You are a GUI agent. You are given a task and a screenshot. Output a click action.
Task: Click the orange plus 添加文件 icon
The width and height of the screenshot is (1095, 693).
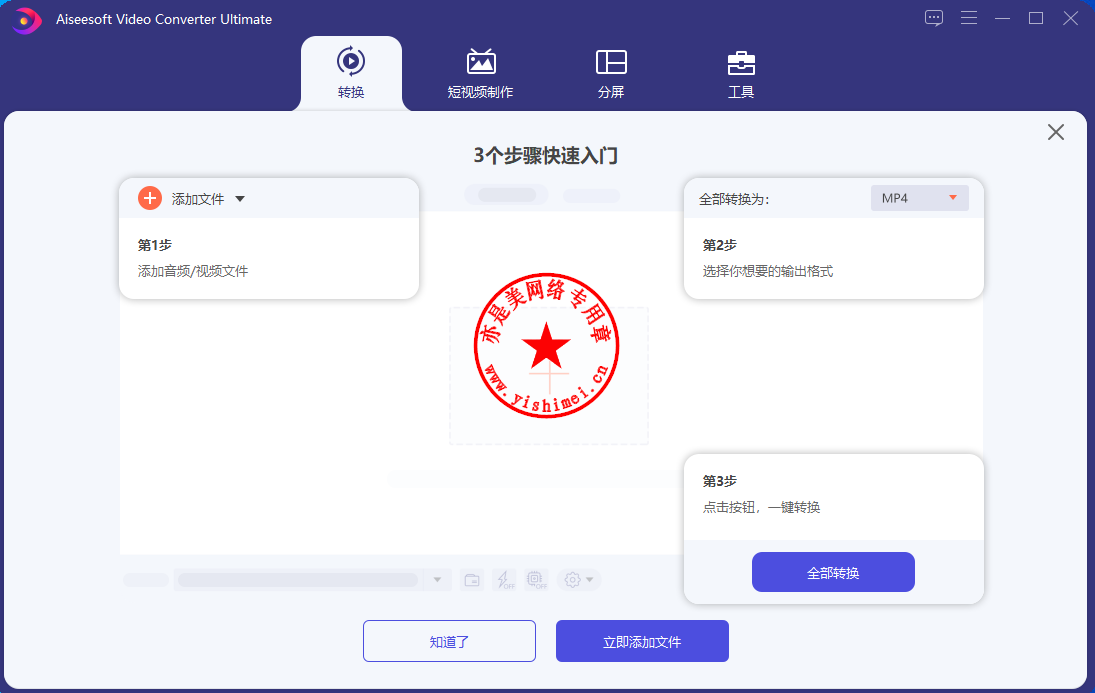(149, 198)
